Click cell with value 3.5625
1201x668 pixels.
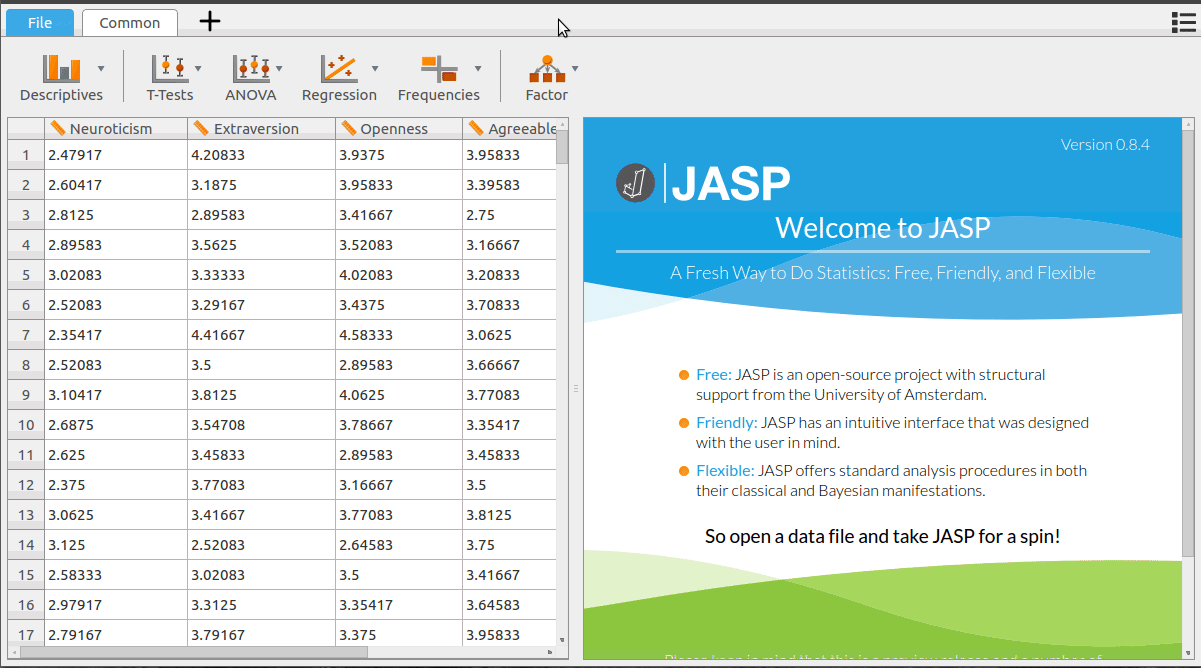point(262,245)
